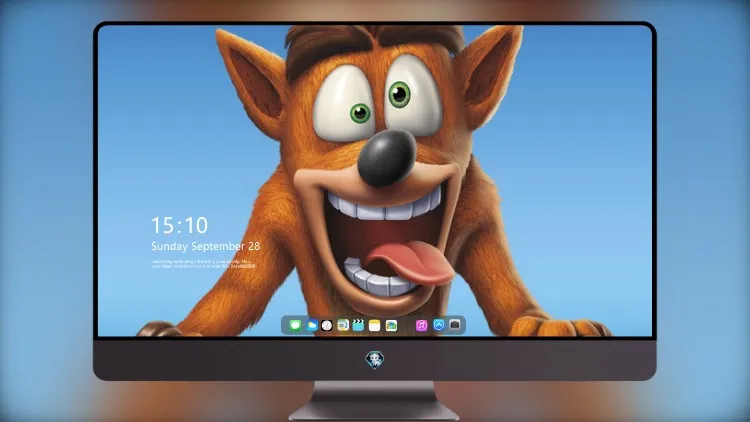Open the teal clapperboard video app
The image size is (750, 422).
[x=358, y=325]
